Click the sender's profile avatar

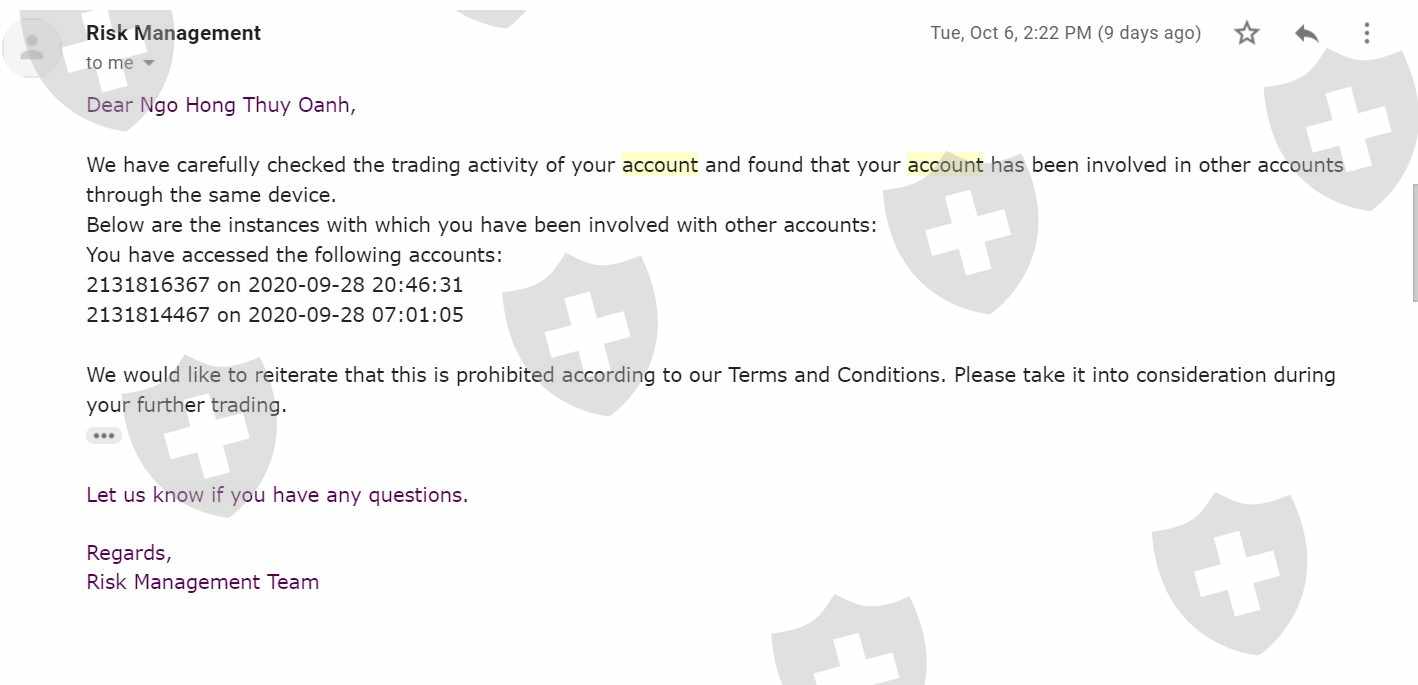click(x=32, y=46)
